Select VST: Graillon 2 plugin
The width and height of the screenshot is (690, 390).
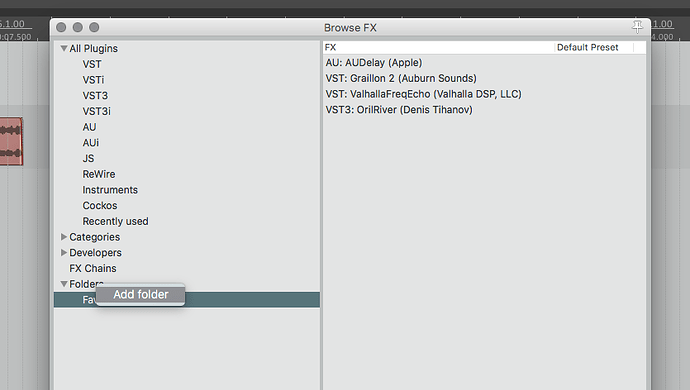click(401, 78)
